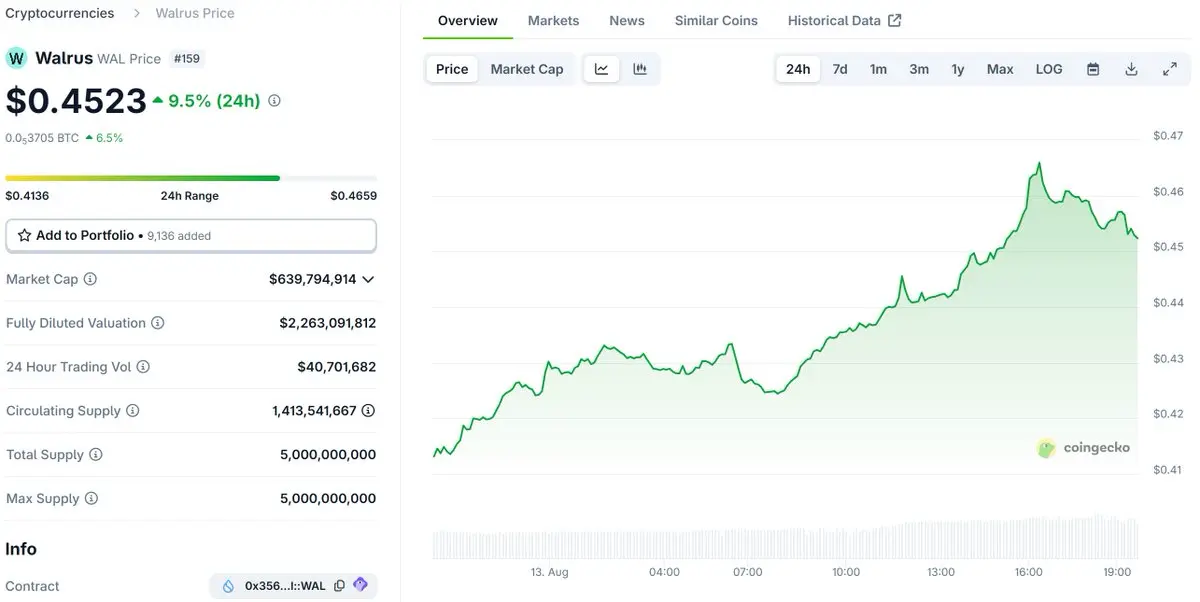The height and width of the screenshot is (602, 1200).
Task: Select the 1y time range
Action: click(958, 69)
